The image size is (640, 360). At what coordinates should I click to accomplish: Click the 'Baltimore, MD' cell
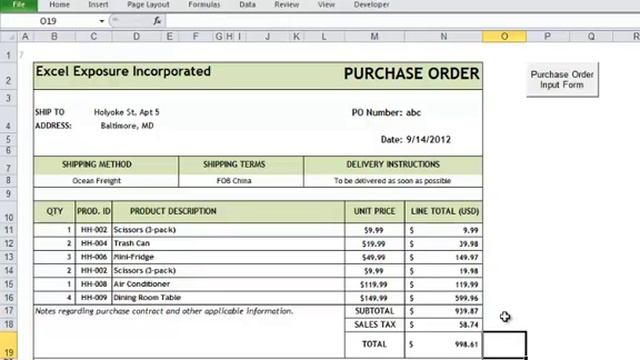(x=127, y=126)
